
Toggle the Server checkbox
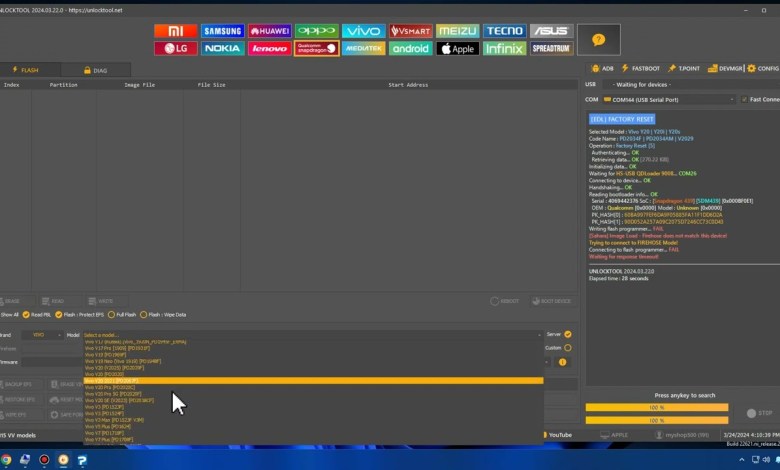point(568,334)
